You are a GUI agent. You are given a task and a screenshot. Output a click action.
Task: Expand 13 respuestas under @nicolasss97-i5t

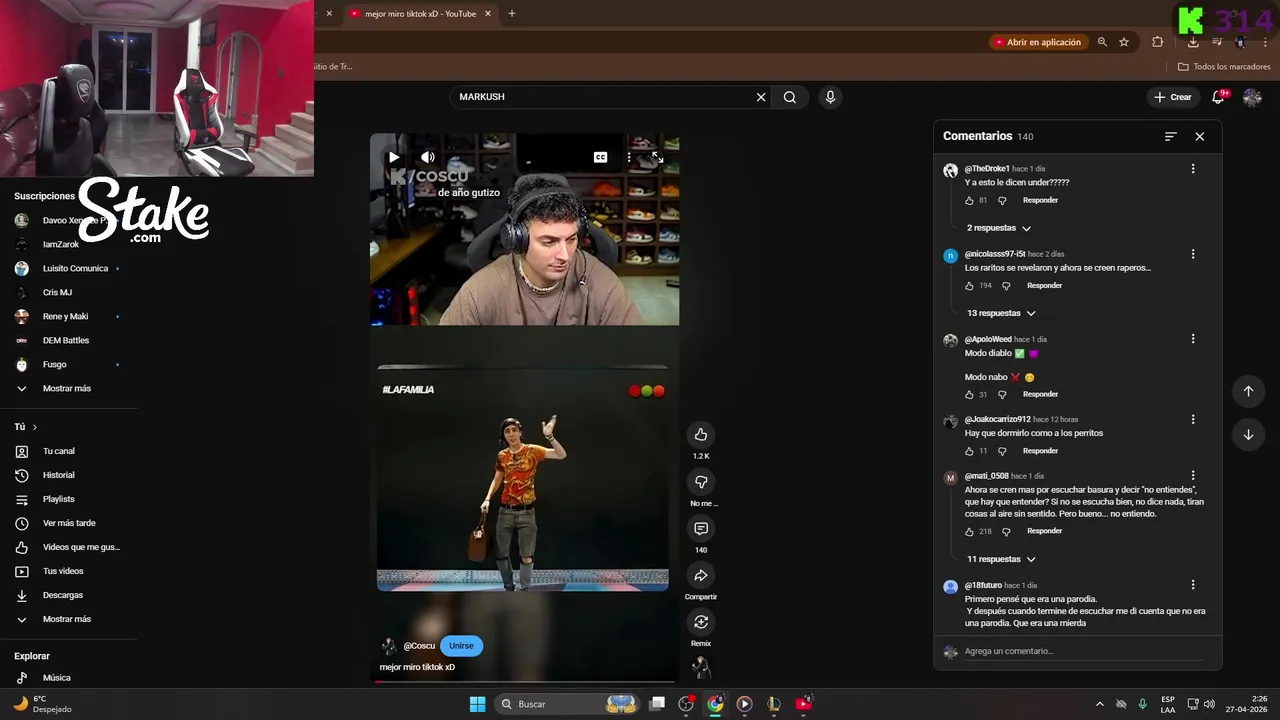point(1001,313)
